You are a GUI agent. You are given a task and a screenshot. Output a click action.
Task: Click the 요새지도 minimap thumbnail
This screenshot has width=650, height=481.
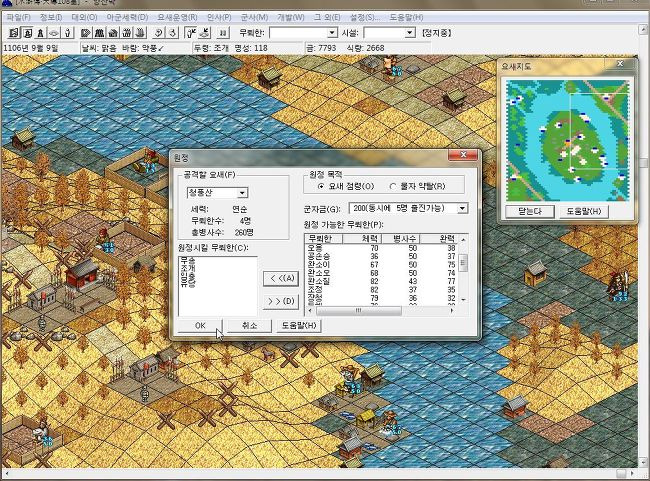coord(567,140)
